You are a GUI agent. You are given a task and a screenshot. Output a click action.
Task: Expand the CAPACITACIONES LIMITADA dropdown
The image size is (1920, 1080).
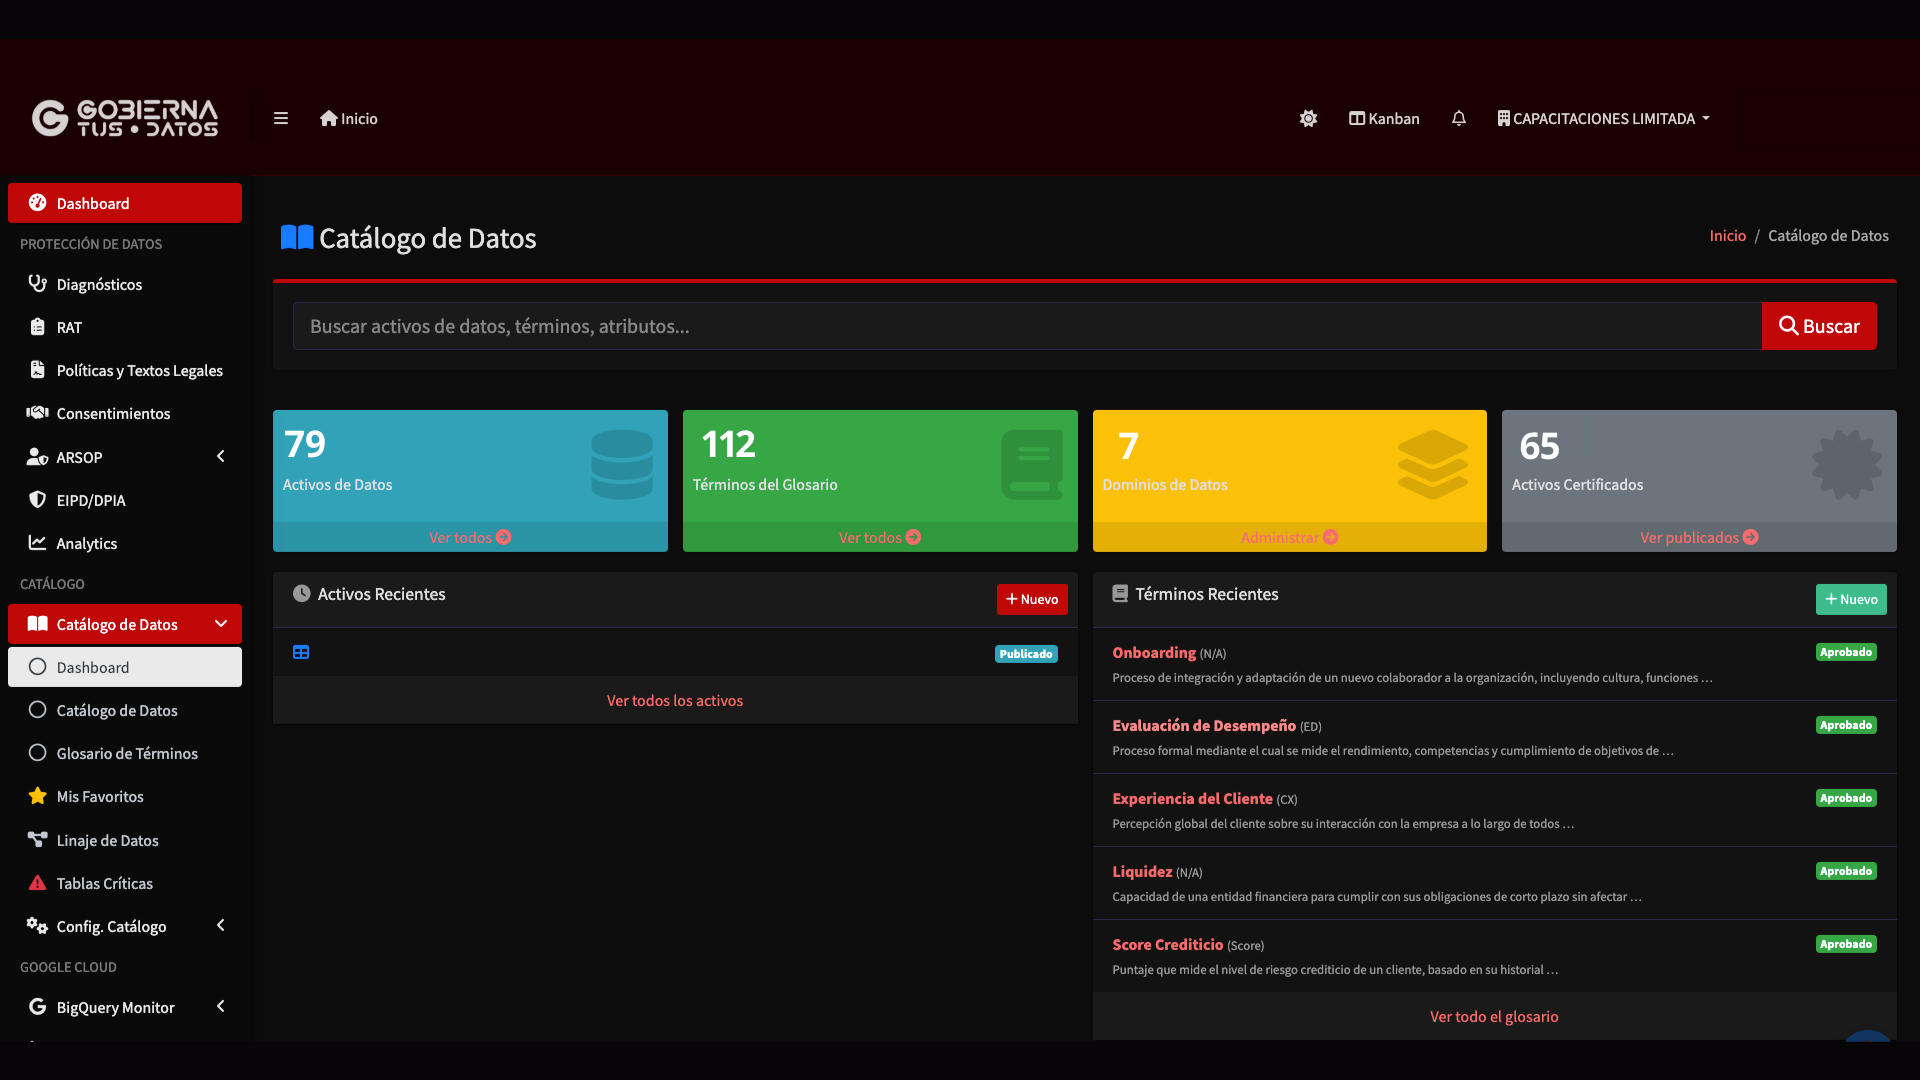(x=1604, y=118)
